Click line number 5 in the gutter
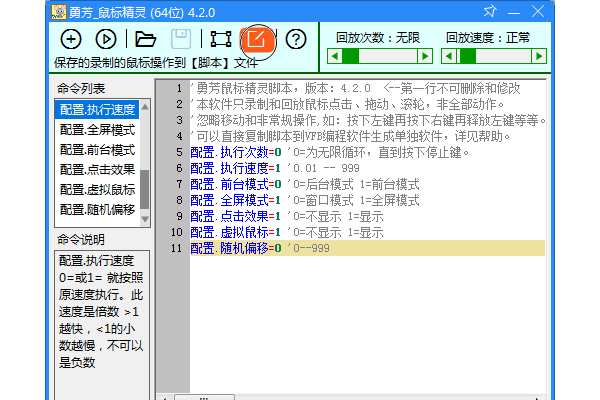The height and width of the screenshot is (400, 600). coord(179,152)
